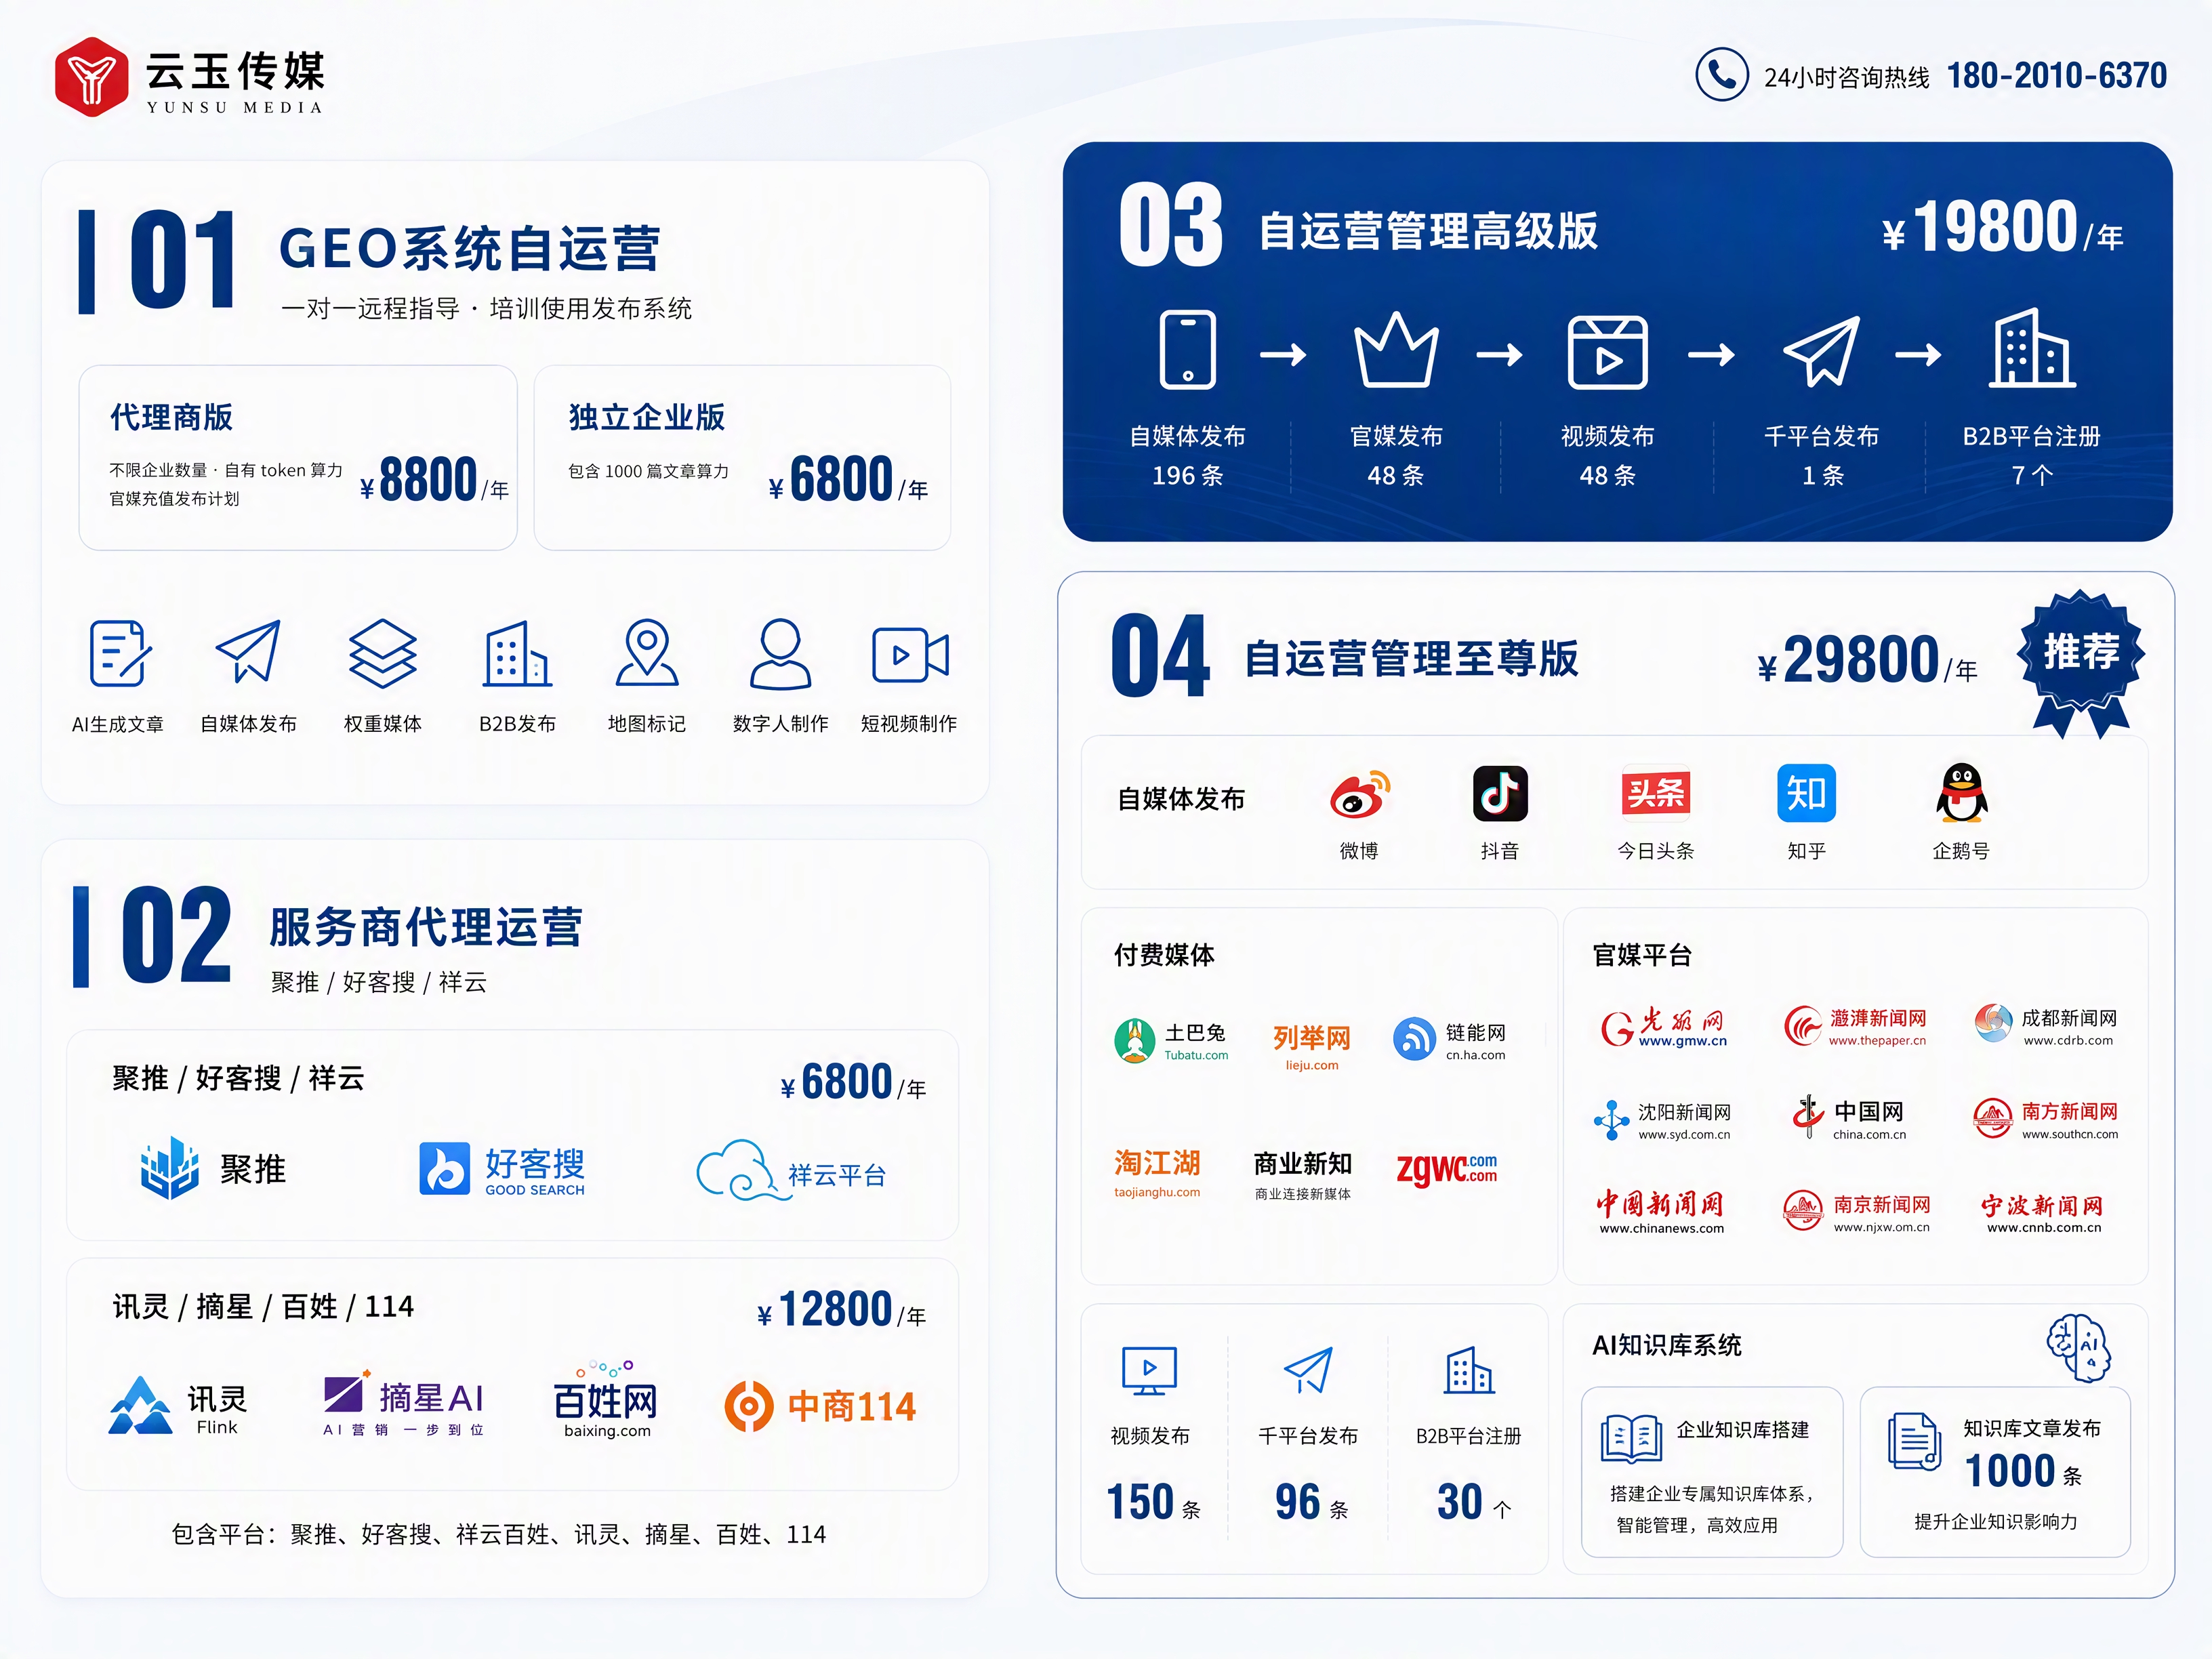Screen dimensions: 2212x1659
Task: Click the 土巴兔 Tubatu.com logo
Action: coord(1171,1041)
